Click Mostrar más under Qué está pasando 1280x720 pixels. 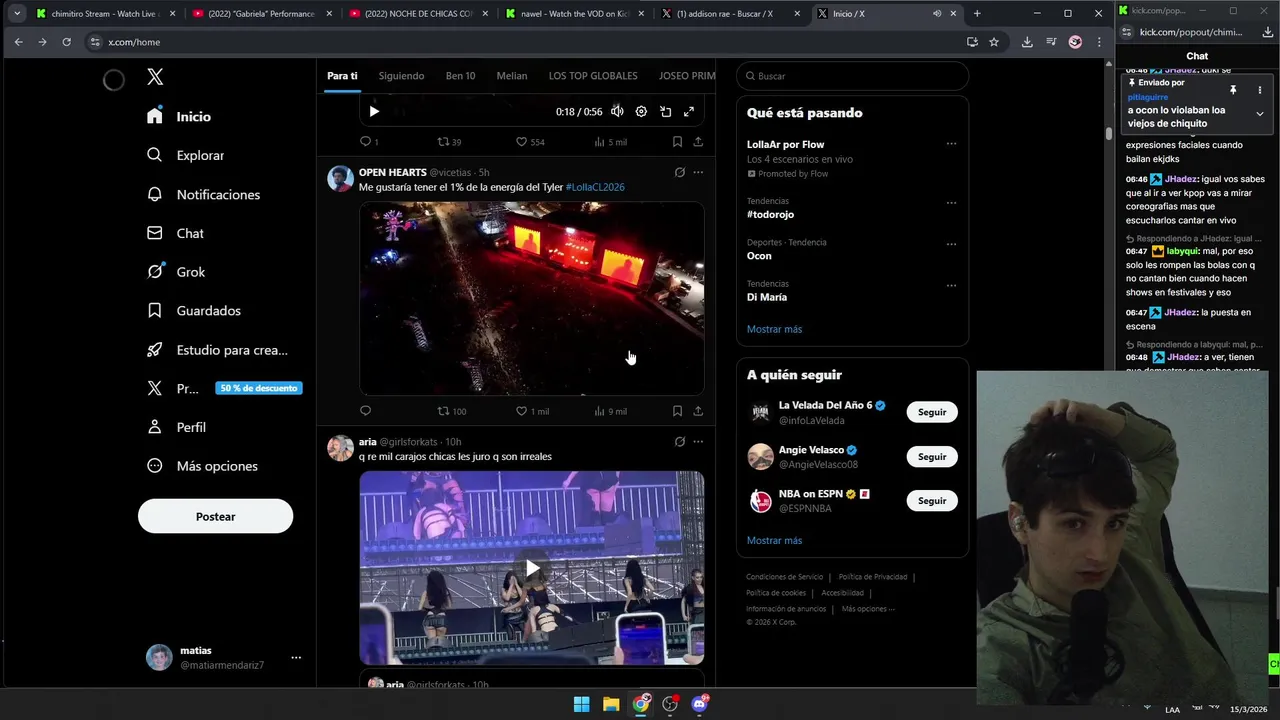click(x=774, y=329)
